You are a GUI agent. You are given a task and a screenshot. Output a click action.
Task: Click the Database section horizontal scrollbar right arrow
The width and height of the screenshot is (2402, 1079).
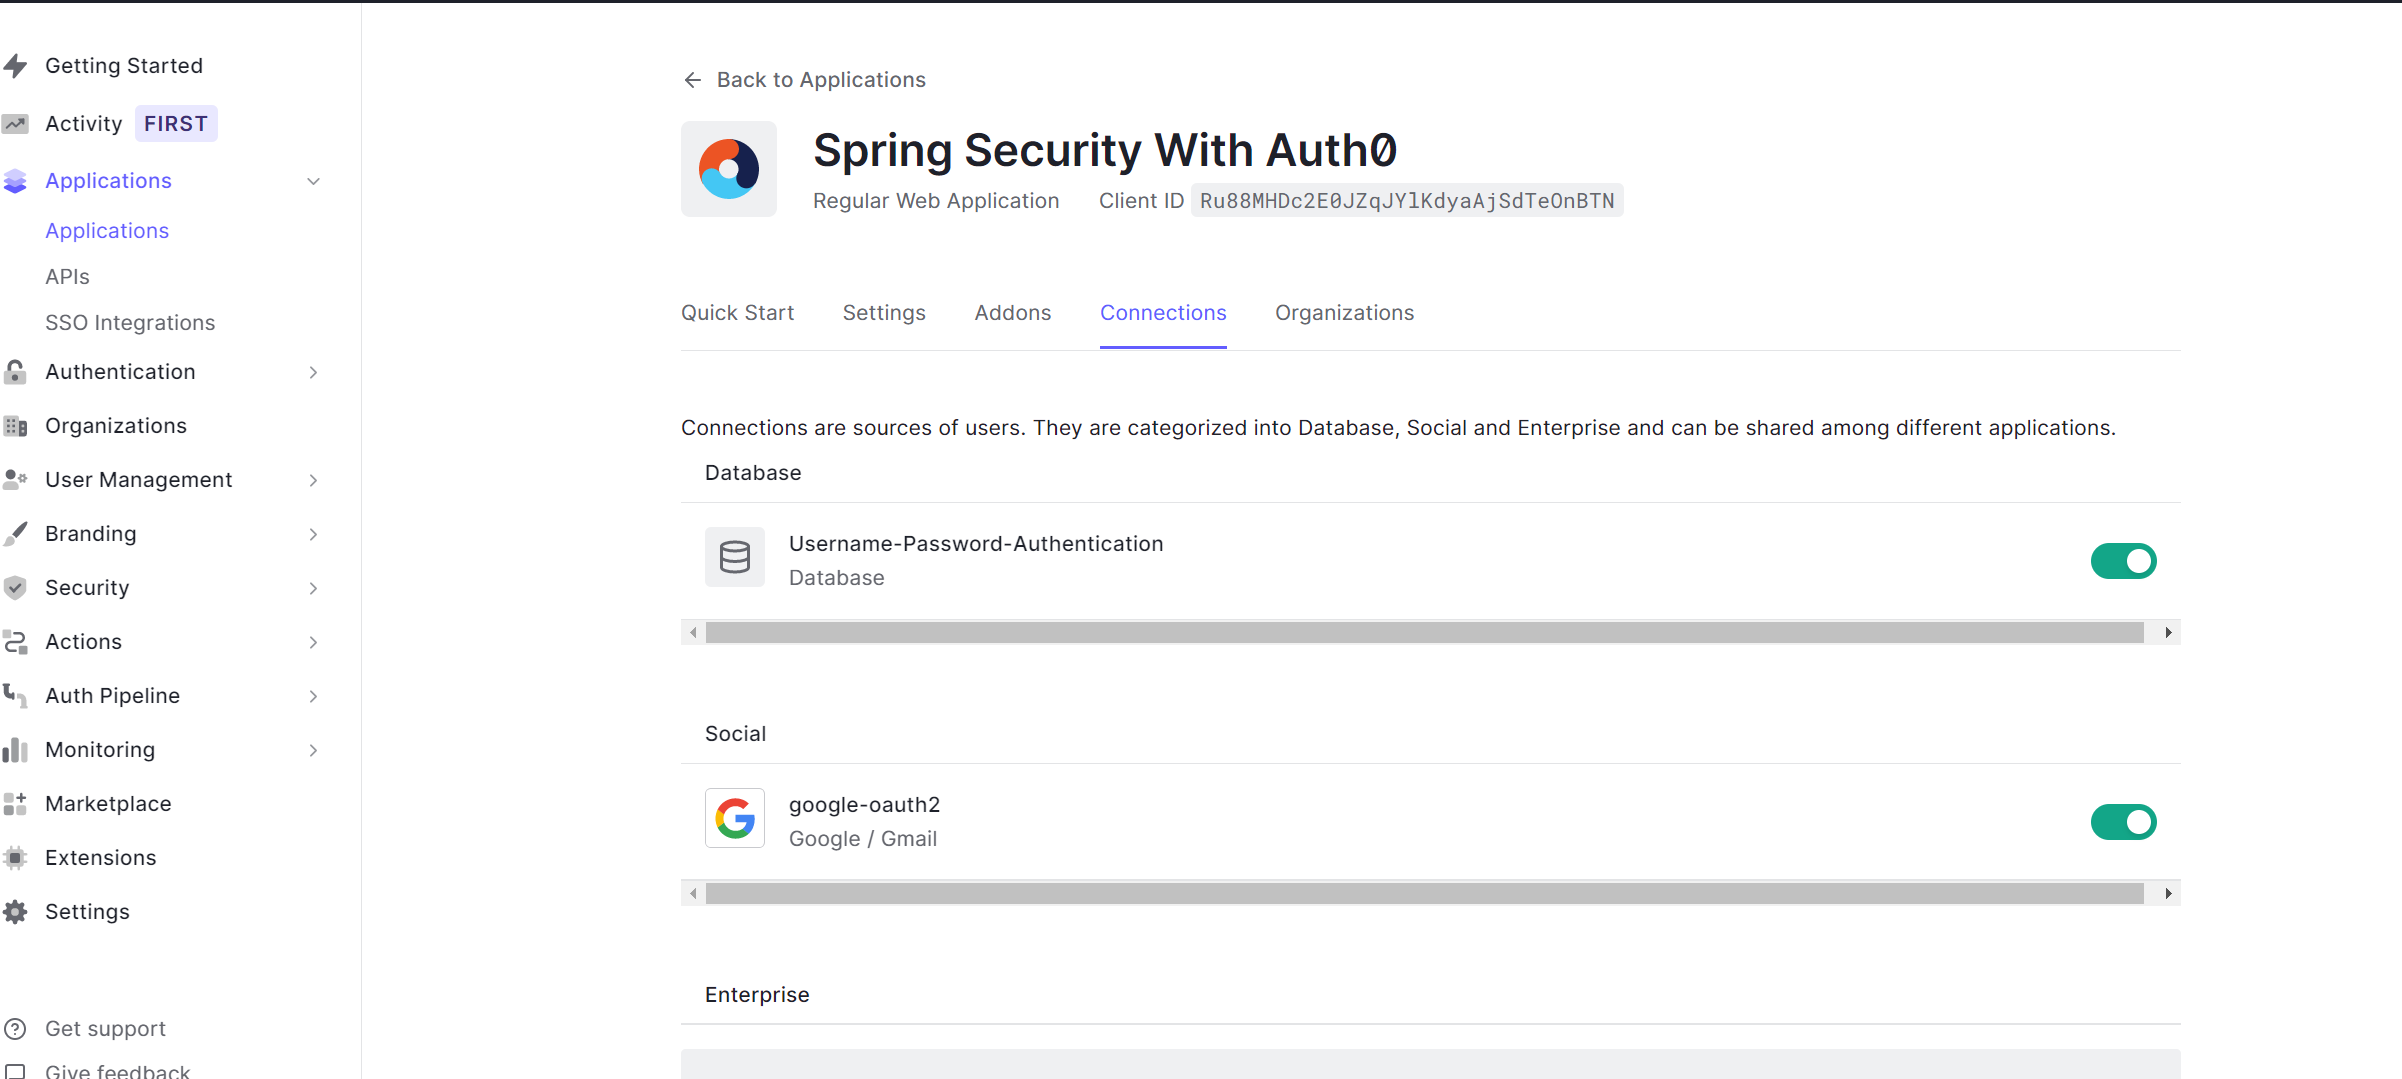pos(2167,632)
